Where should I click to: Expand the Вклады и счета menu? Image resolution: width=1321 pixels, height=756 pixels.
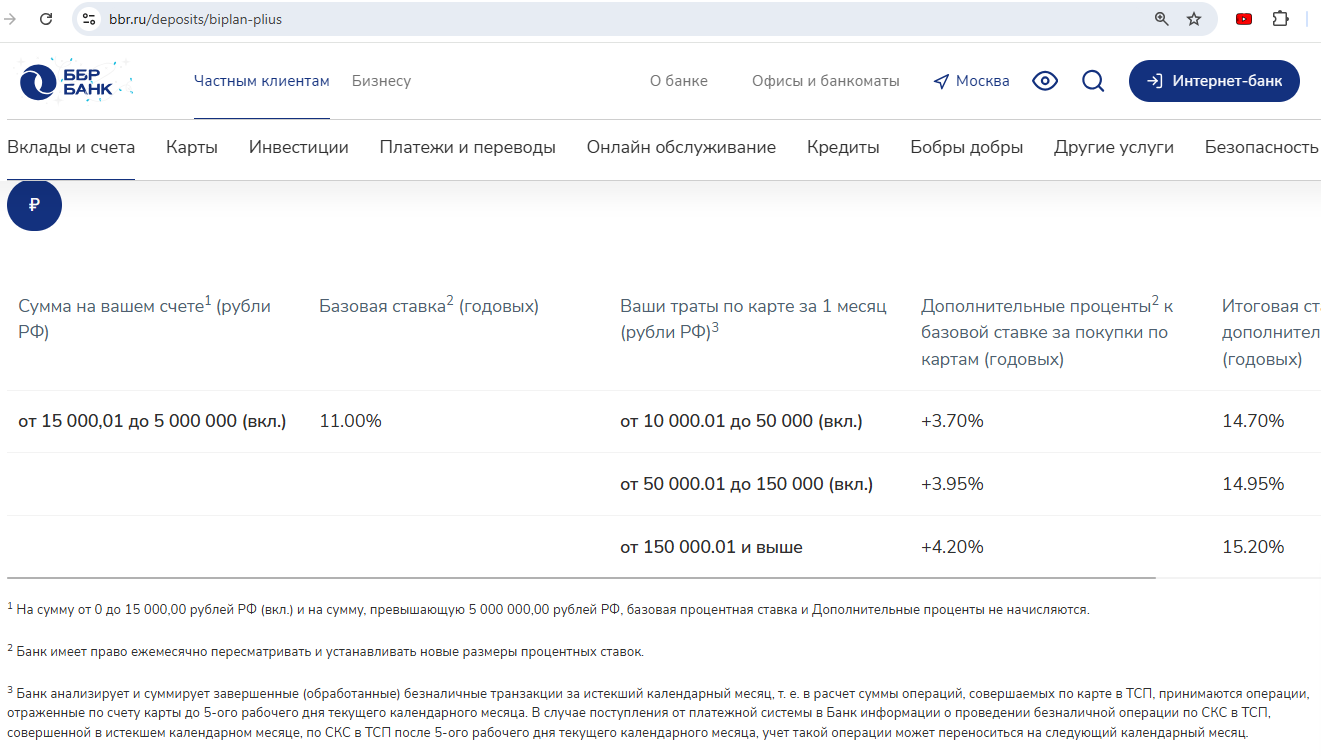pyautogui.click(x=71, y=147)
